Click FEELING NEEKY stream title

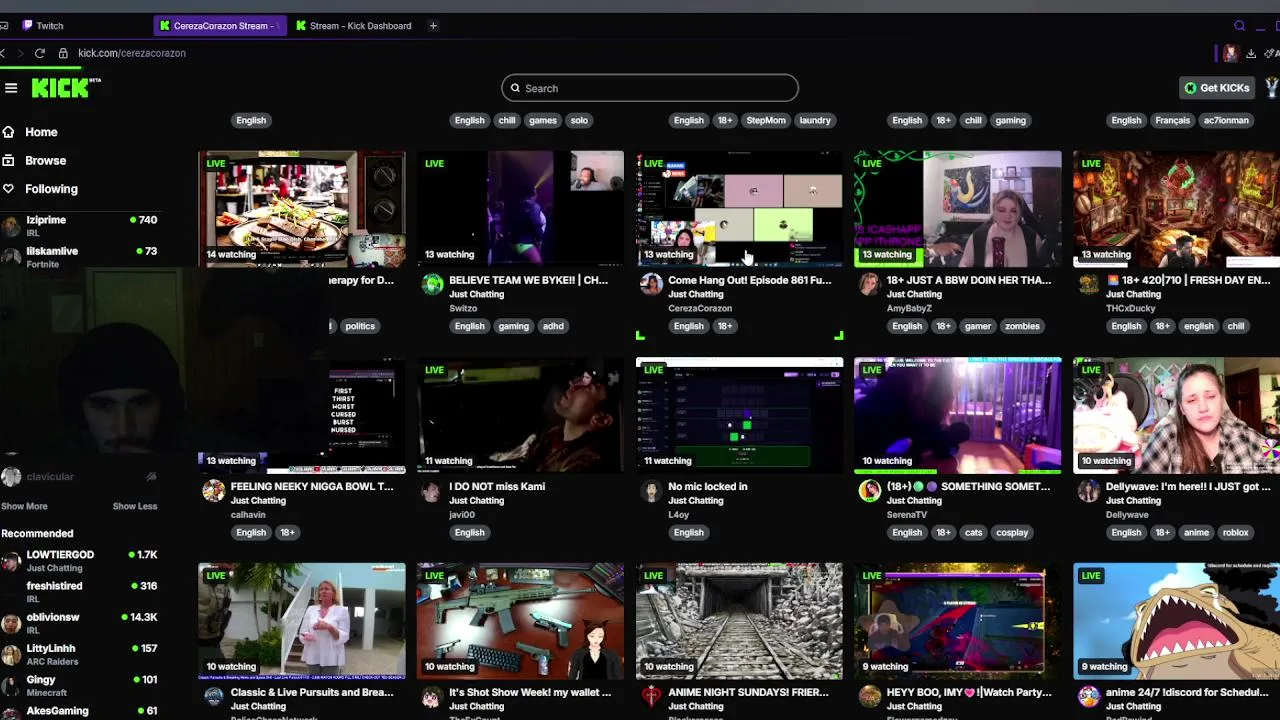(312, 486)
